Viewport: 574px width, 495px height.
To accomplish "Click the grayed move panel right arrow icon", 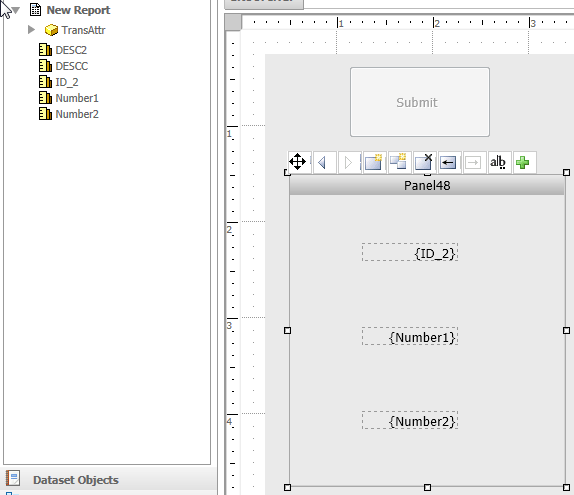I will [x=473, y=162].
